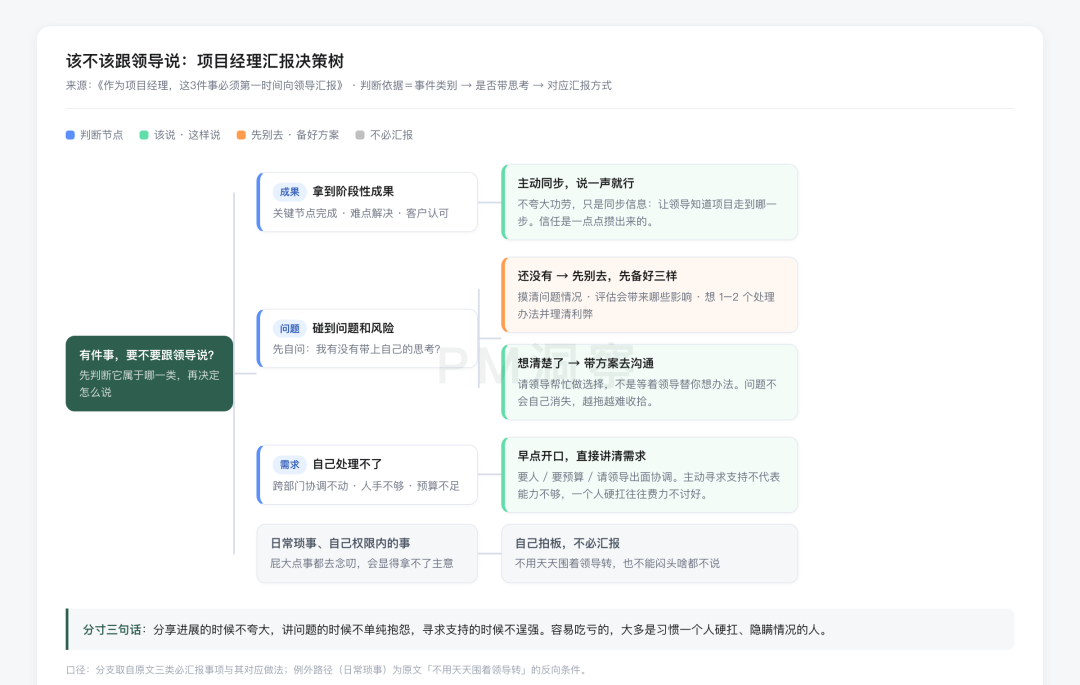The height and width of the screenshot is (685, 1080).
Task: Click the source line beginning 来源
Action: click(339, 85)
